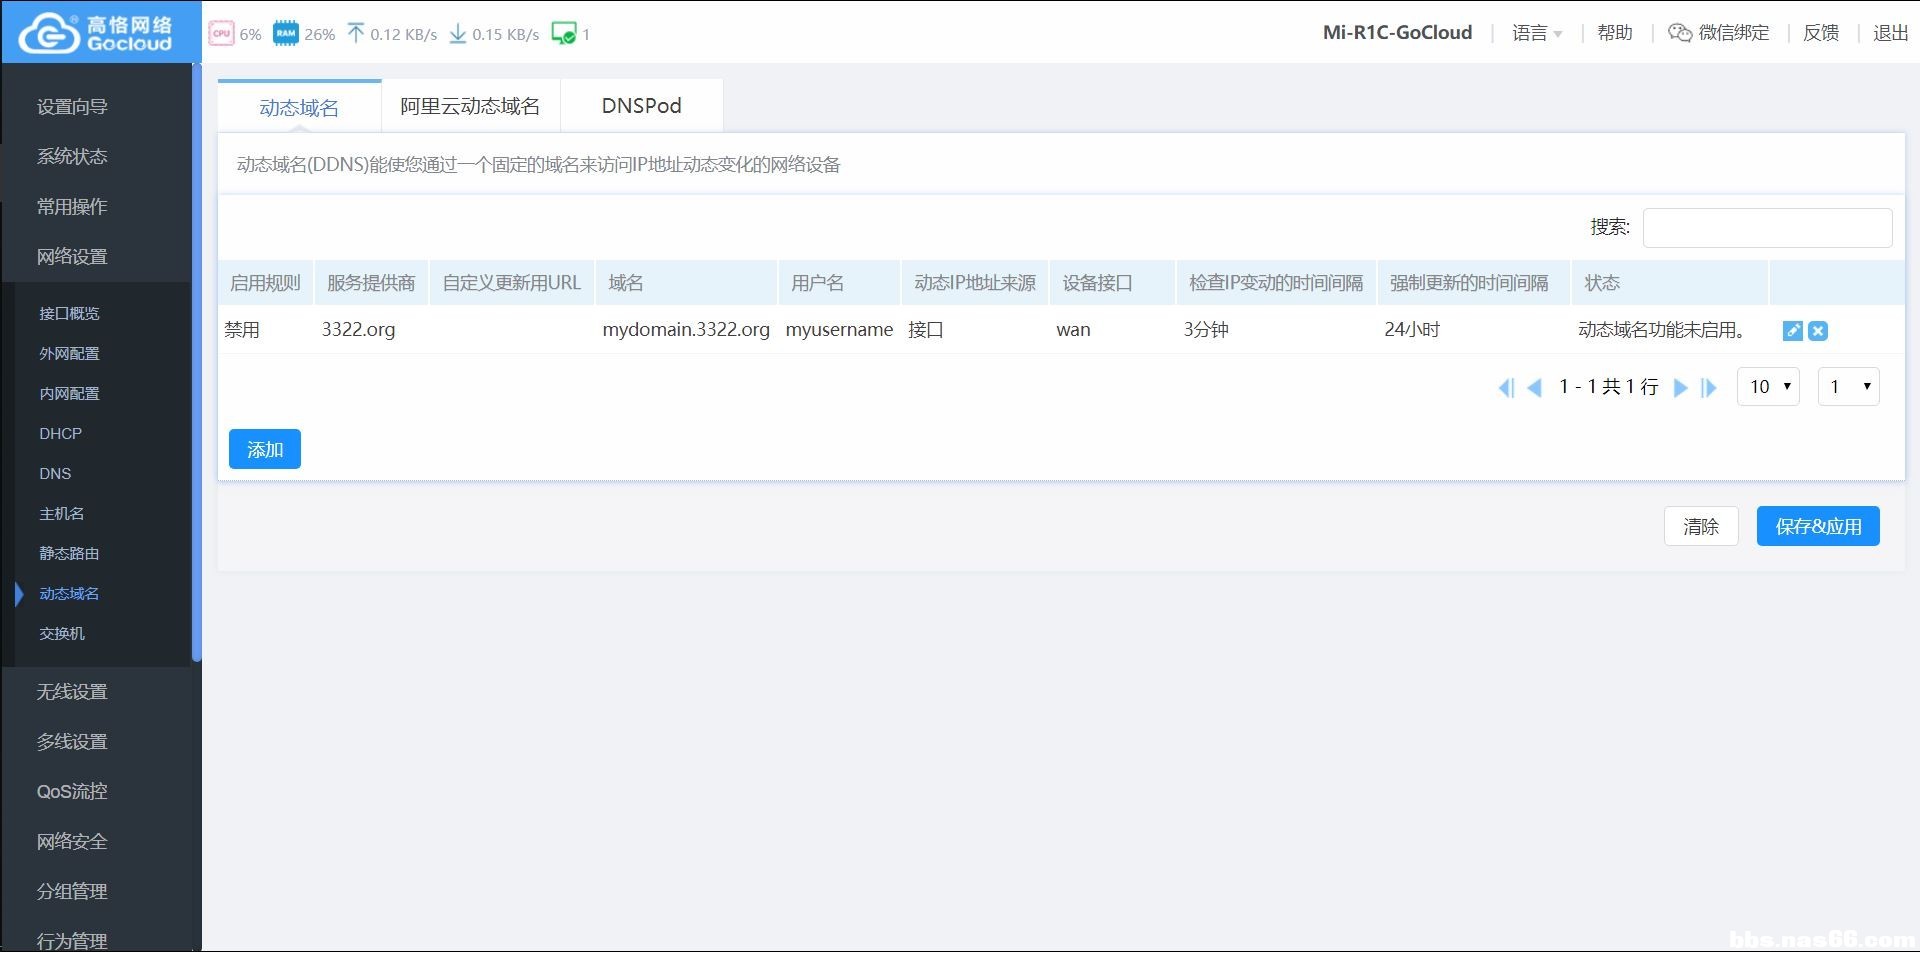
Task: Open DHCP in the sidebar
Action: (61, 434)
